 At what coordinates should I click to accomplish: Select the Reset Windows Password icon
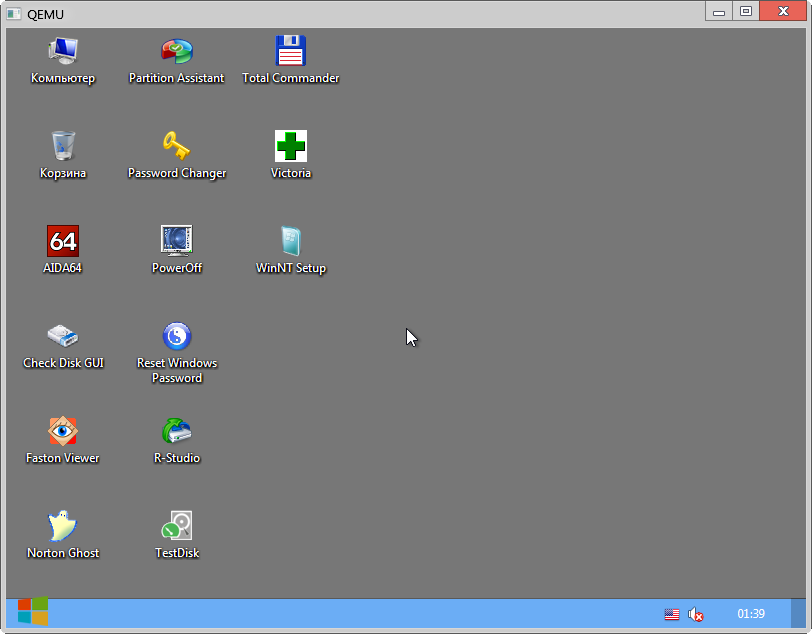177,336
